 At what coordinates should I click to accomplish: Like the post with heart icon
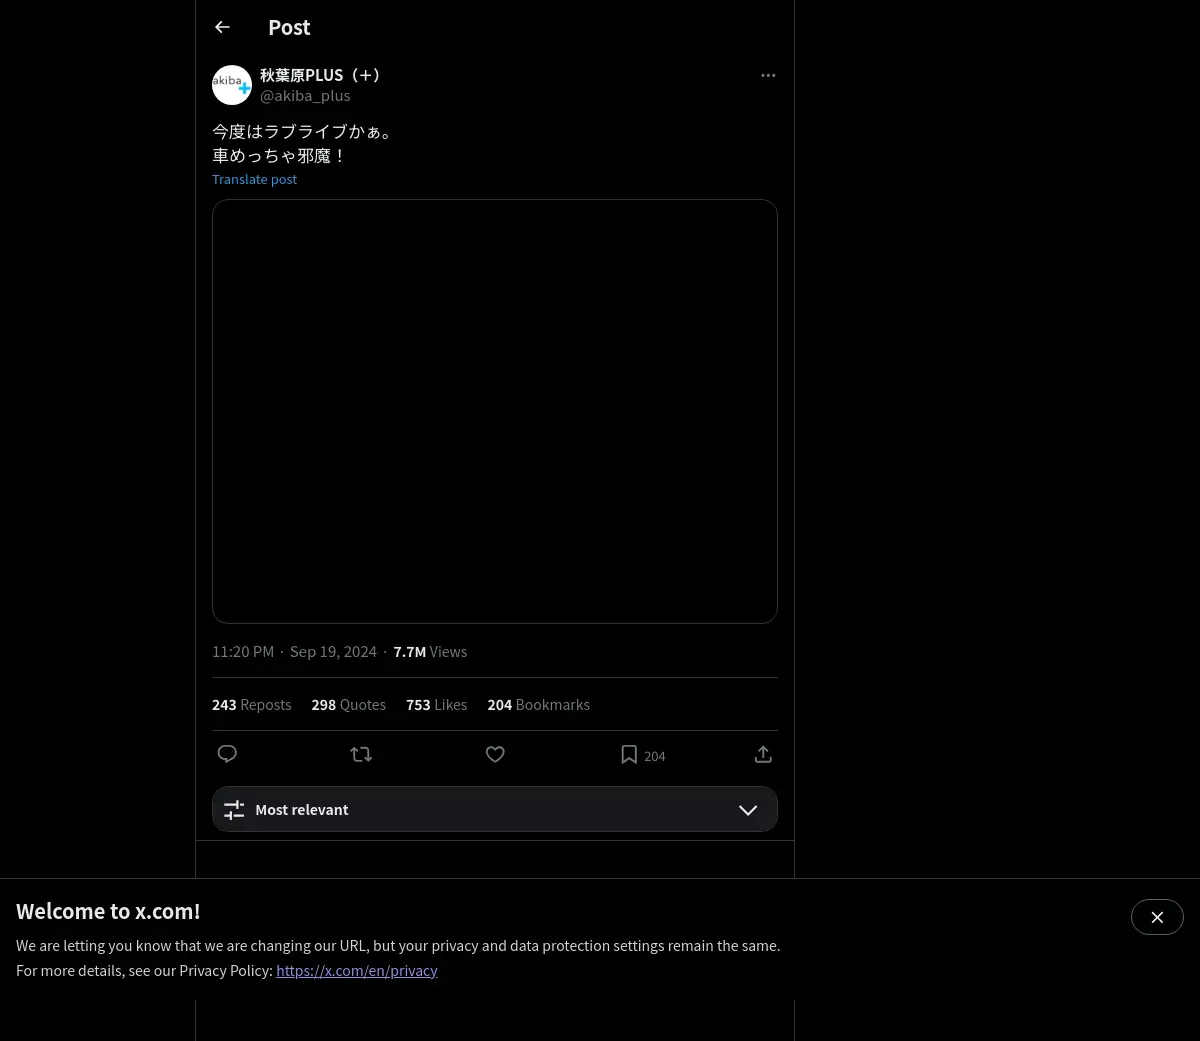495,754
